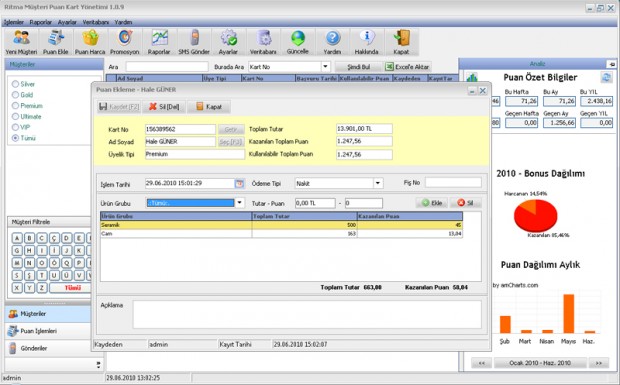
Task: Select the Premium radio button
Action: click(x=15, y=106)
